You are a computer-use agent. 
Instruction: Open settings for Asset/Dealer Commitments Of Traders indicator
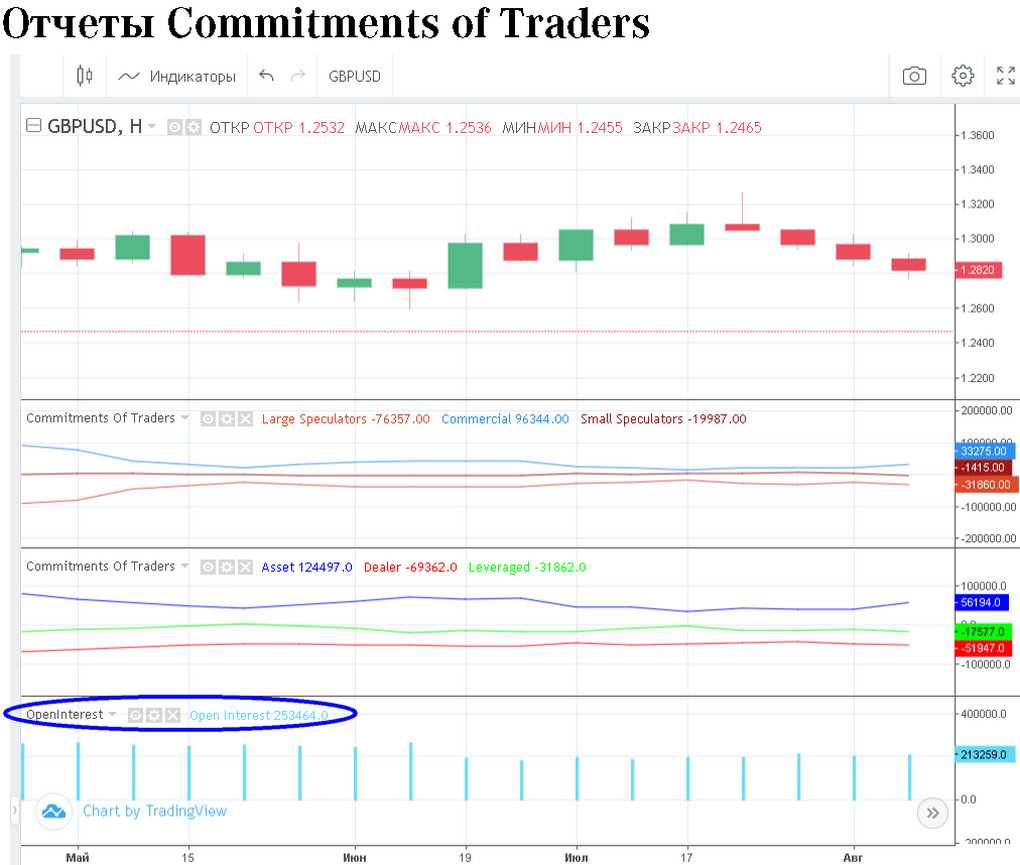coord(227,567)
